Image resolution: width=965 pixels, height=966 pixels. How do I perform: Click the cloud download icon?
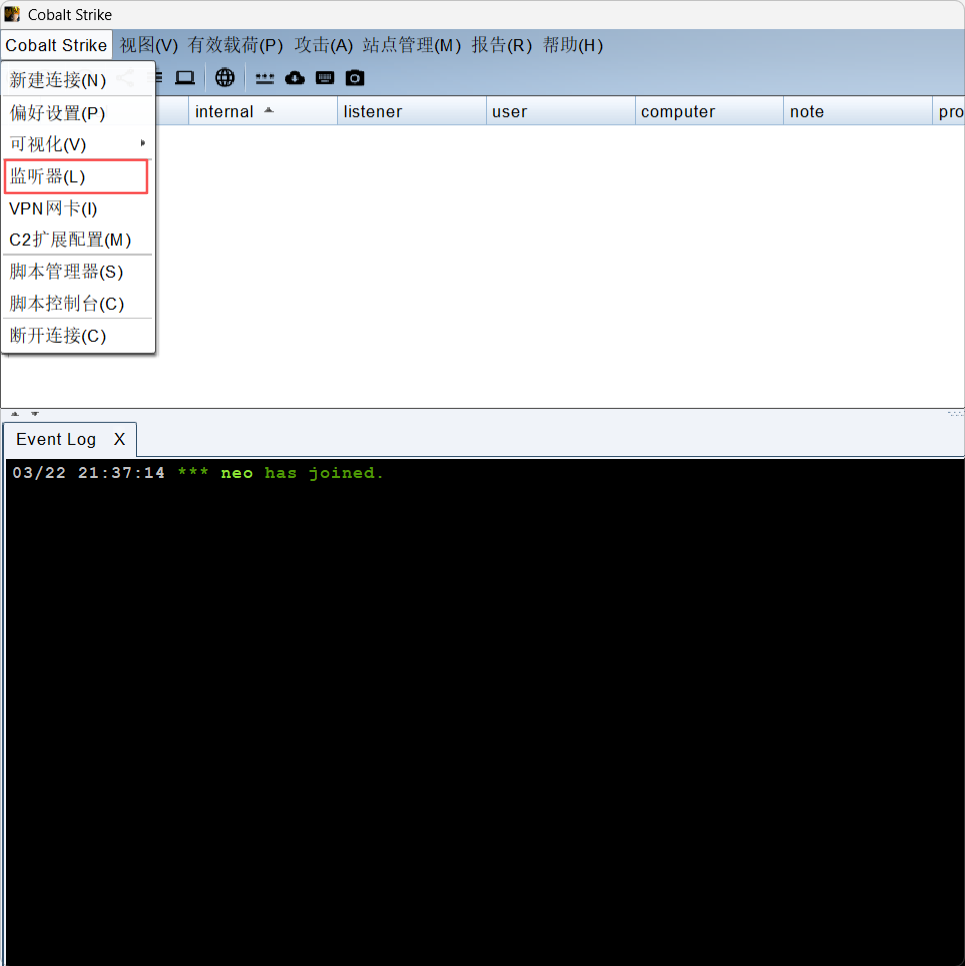tap(295, 78)
